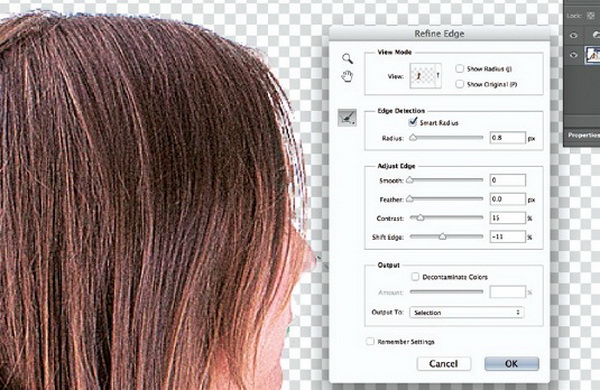Open the View mode thumbnail dropdown

[x=426, y=76]
